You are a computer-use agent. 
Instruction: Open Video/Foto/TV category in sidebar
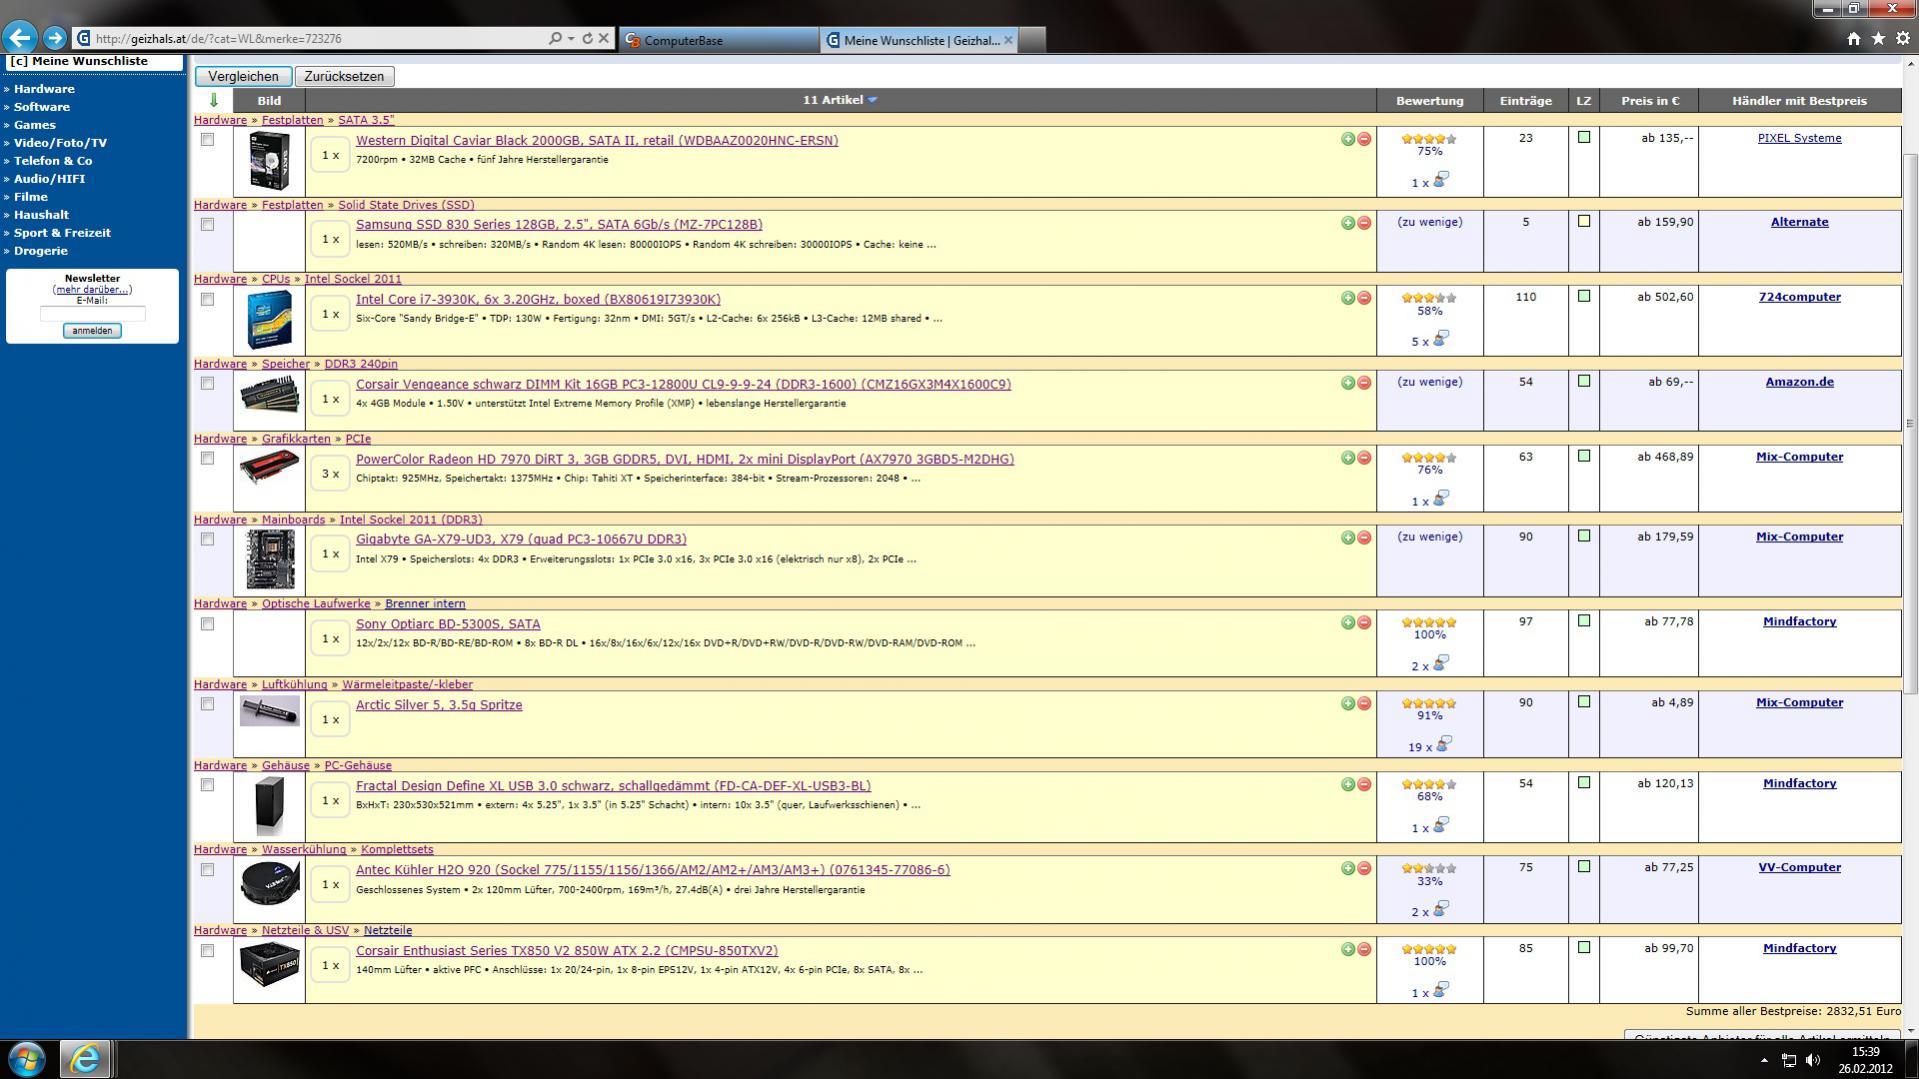[60, 143]
